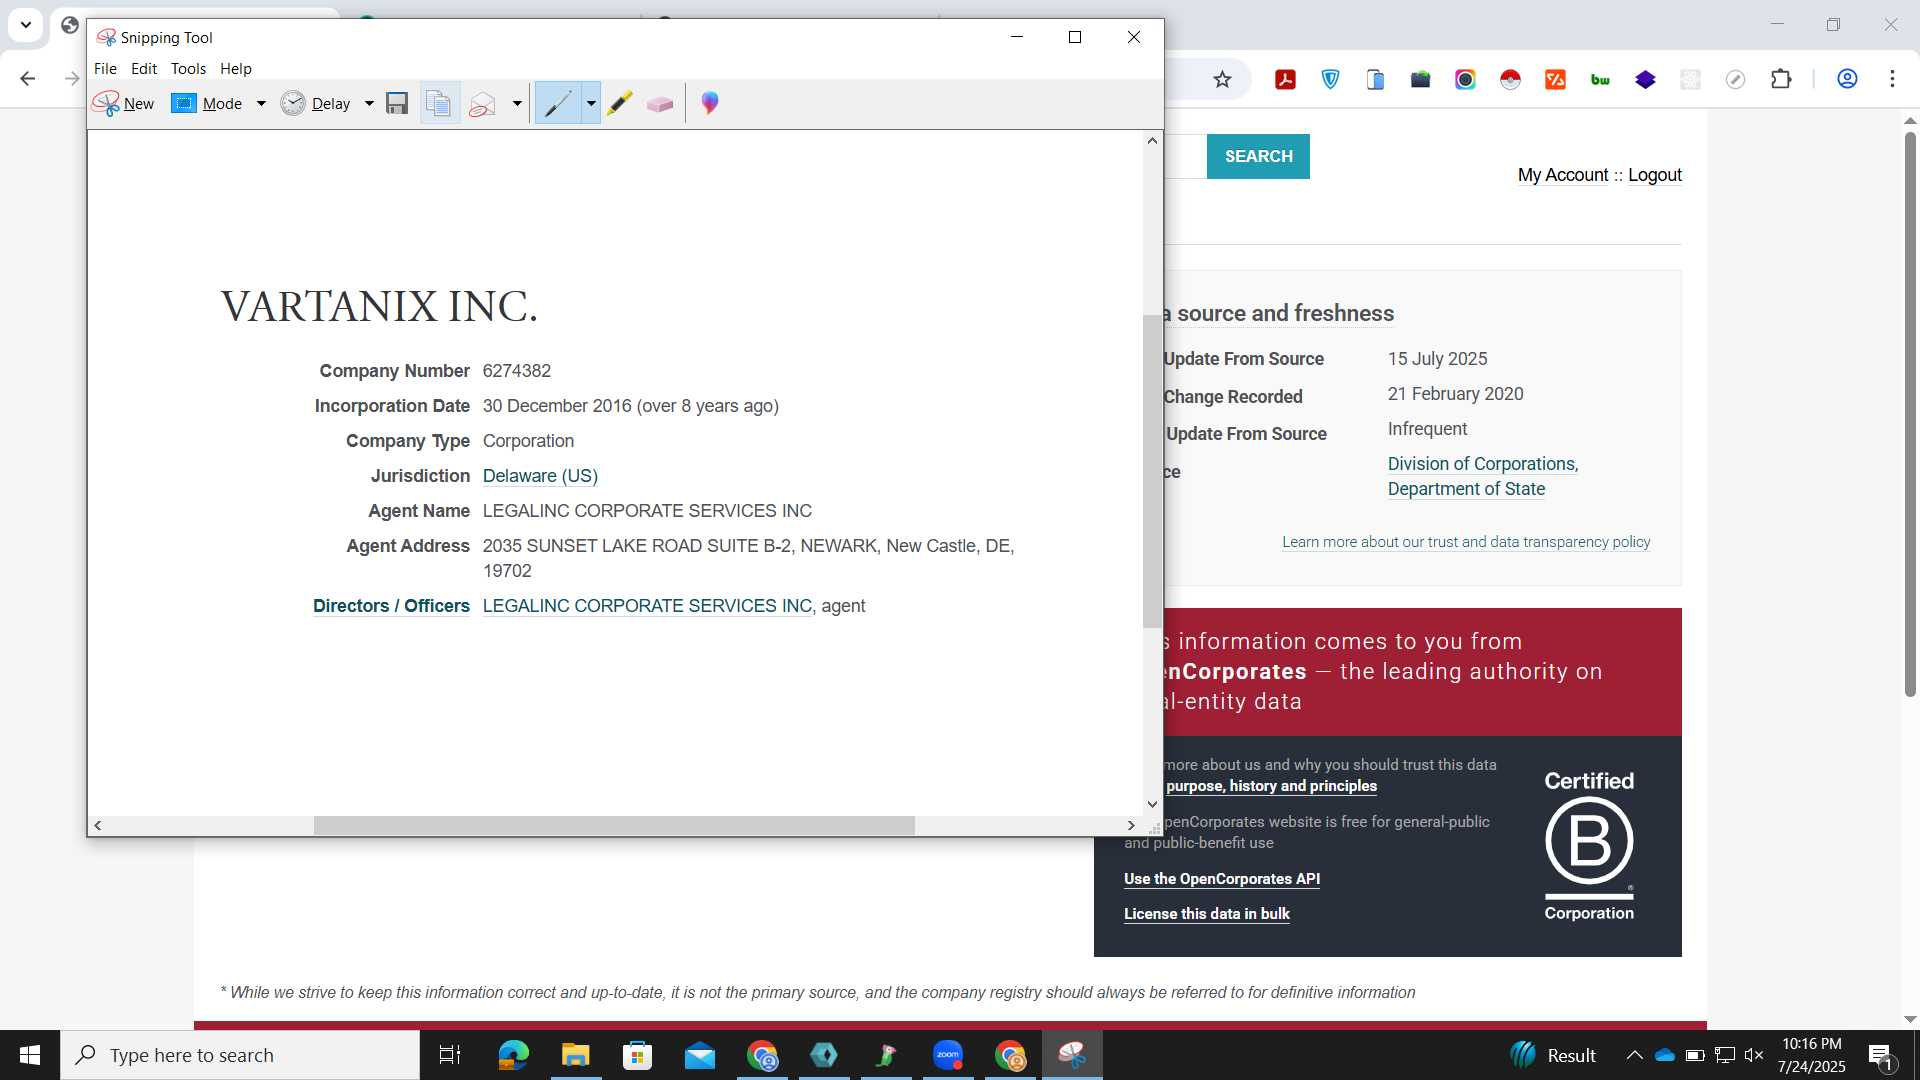Screen dimensions: 1920x1080
Task: Open Adobe Acrobat extension icon
Action: 1285,79
